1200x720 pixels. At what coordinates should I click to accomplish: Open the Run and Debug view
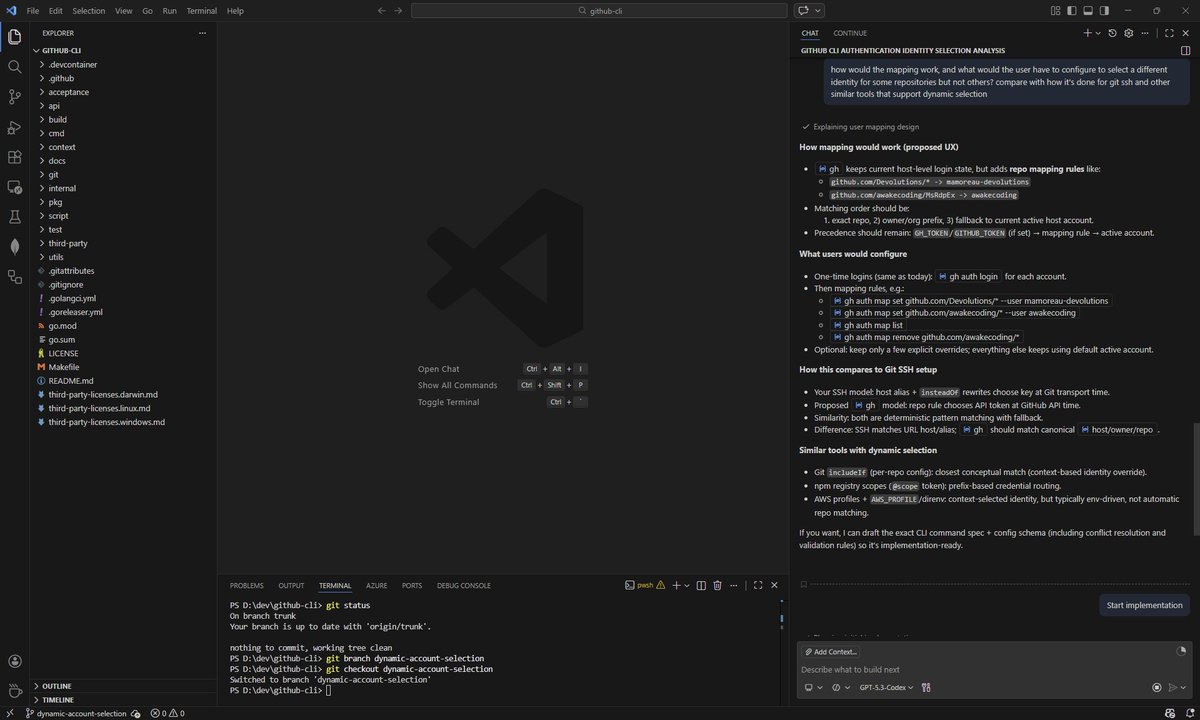click(x=14, y=127)
